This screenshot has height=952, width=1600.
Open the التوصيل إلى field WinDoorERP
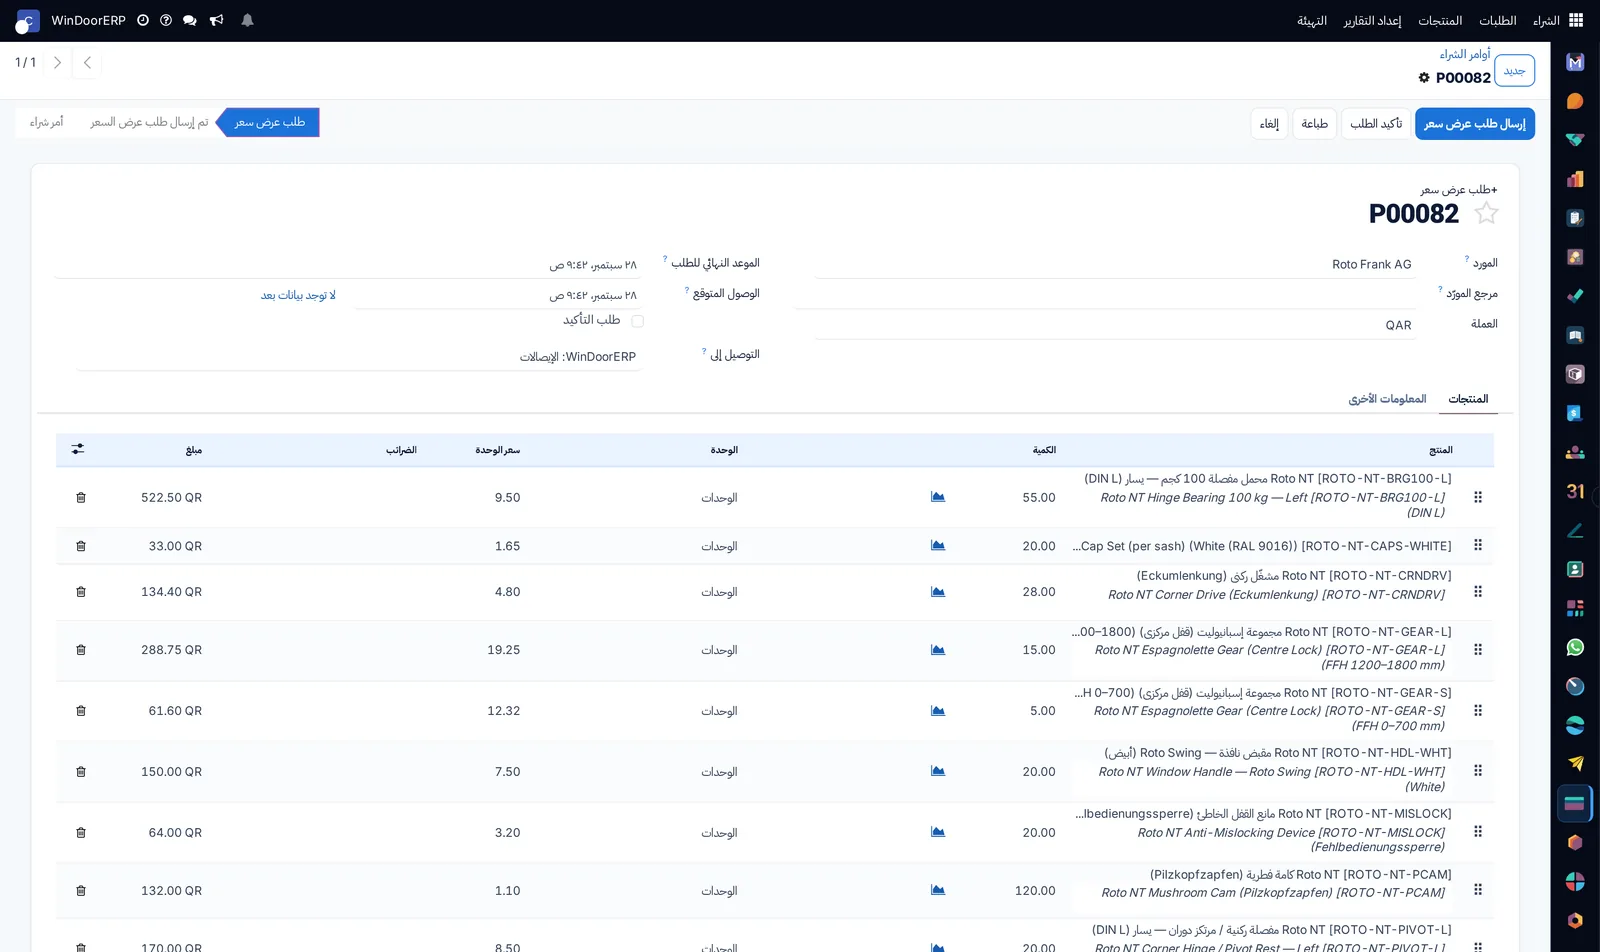tap(358, 356)
